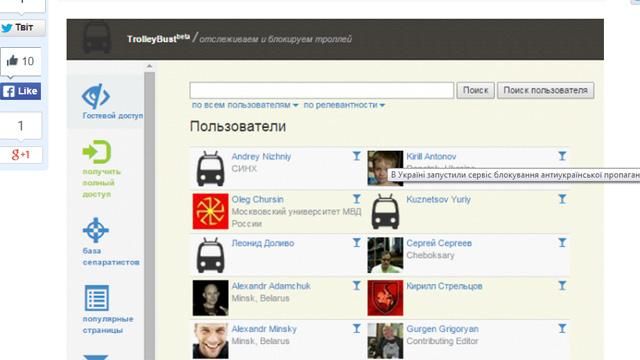
Task: Click Andrey Nizhniy trolleybus avatar
Action: (210, 169)
